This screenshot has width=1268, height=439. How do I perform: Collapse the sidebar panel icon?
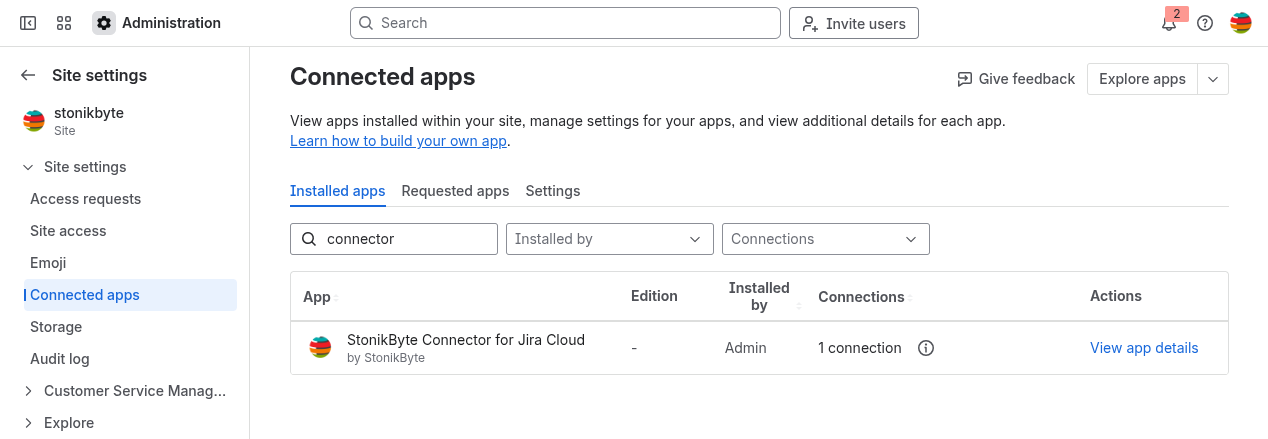pyautogui.click(x=28, y=23)
